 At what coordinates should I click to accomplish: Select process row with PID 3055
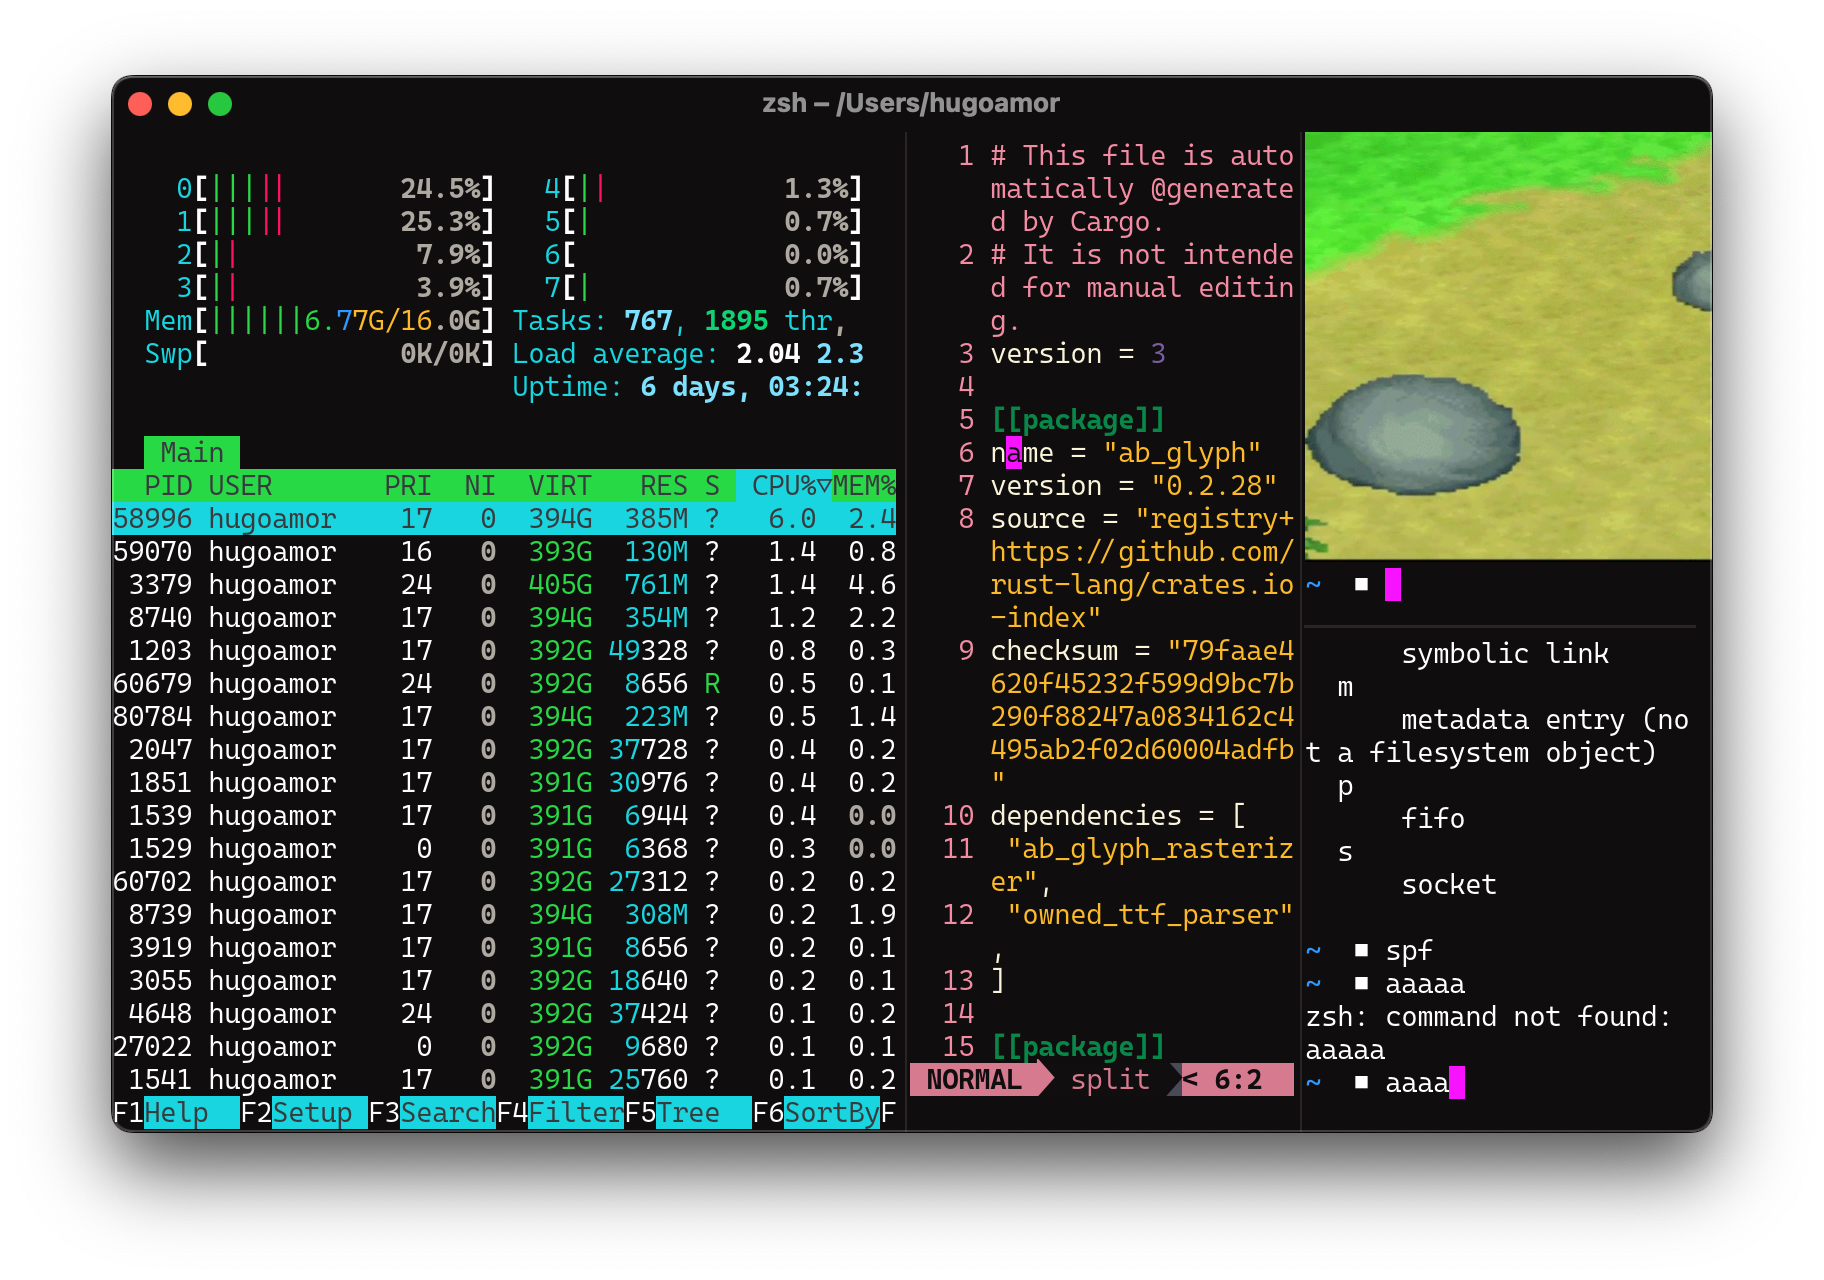pos(504,980)
